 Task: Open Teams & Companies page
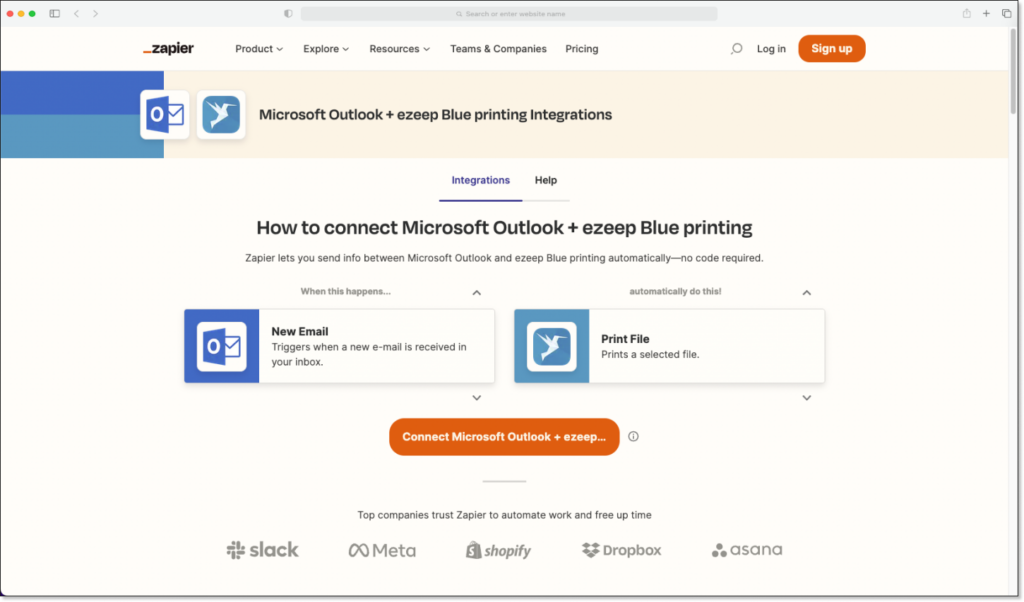(498, 49)
